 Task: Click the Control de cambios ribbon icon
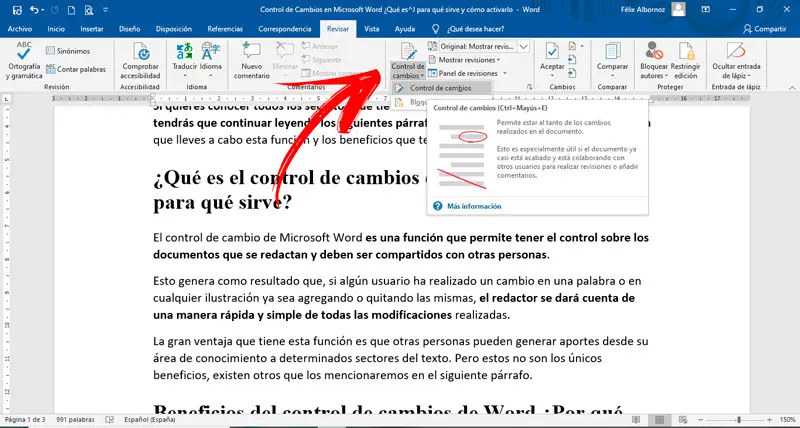(x=408, y=52)
